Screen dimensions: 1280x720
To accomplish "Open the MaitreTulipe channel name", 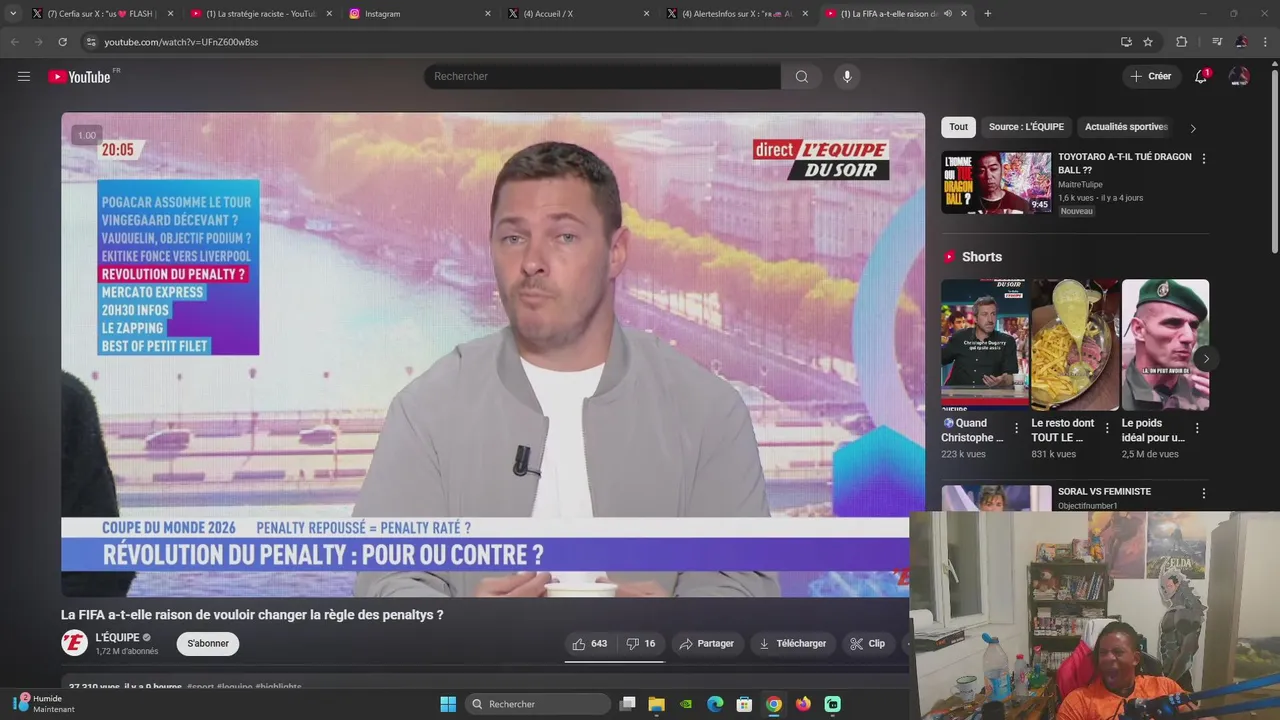I will (x=1080, y=184).
